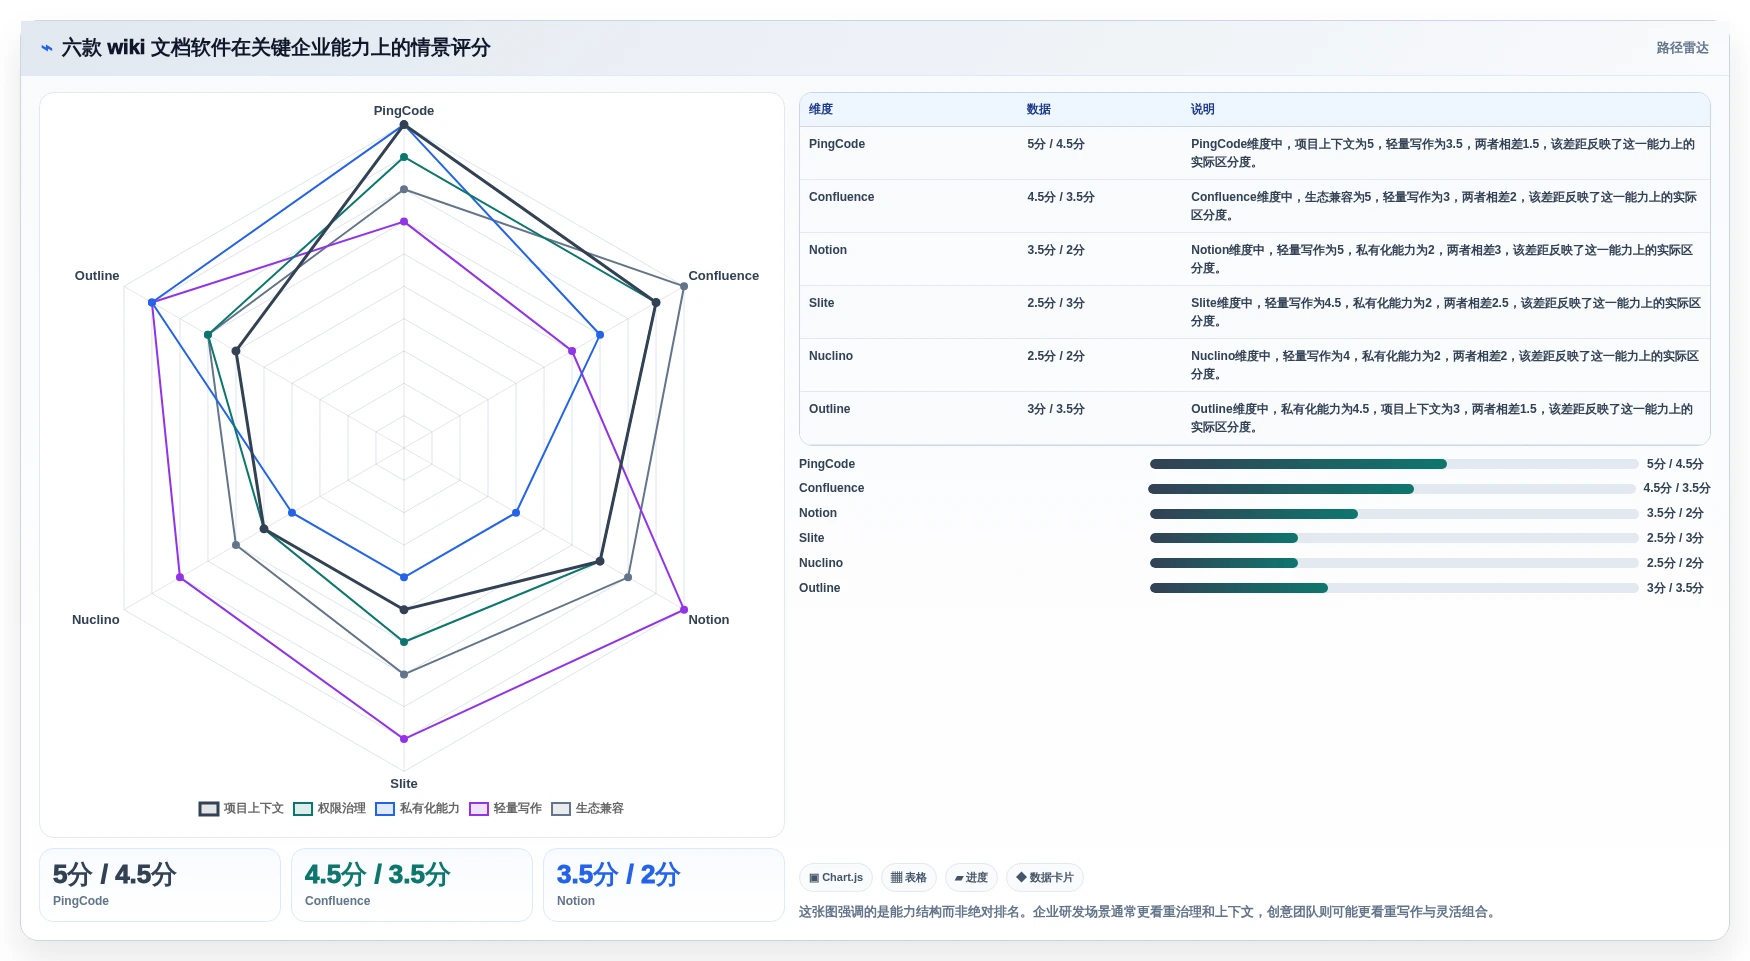Toggle the 权限治理 legend series
Image resolution: width=1750 pixels, height=961 pixels.
click(329, 808)
